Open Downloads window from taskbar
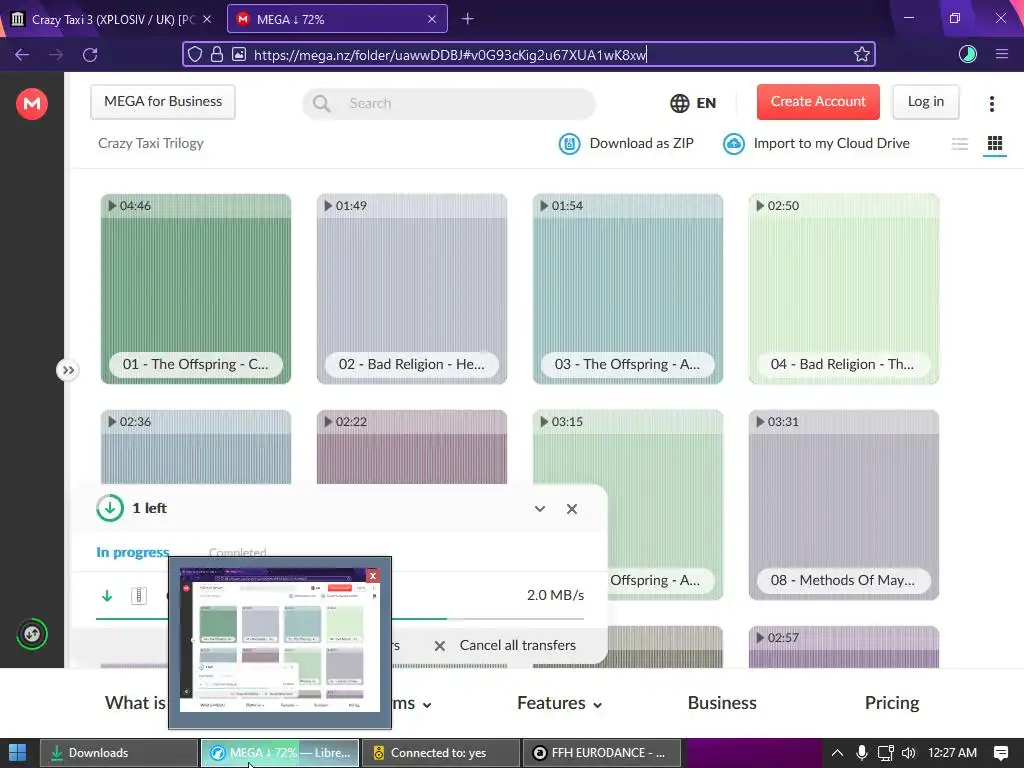1024x768 pixels. pyautogui.click(x=118, y=753)
